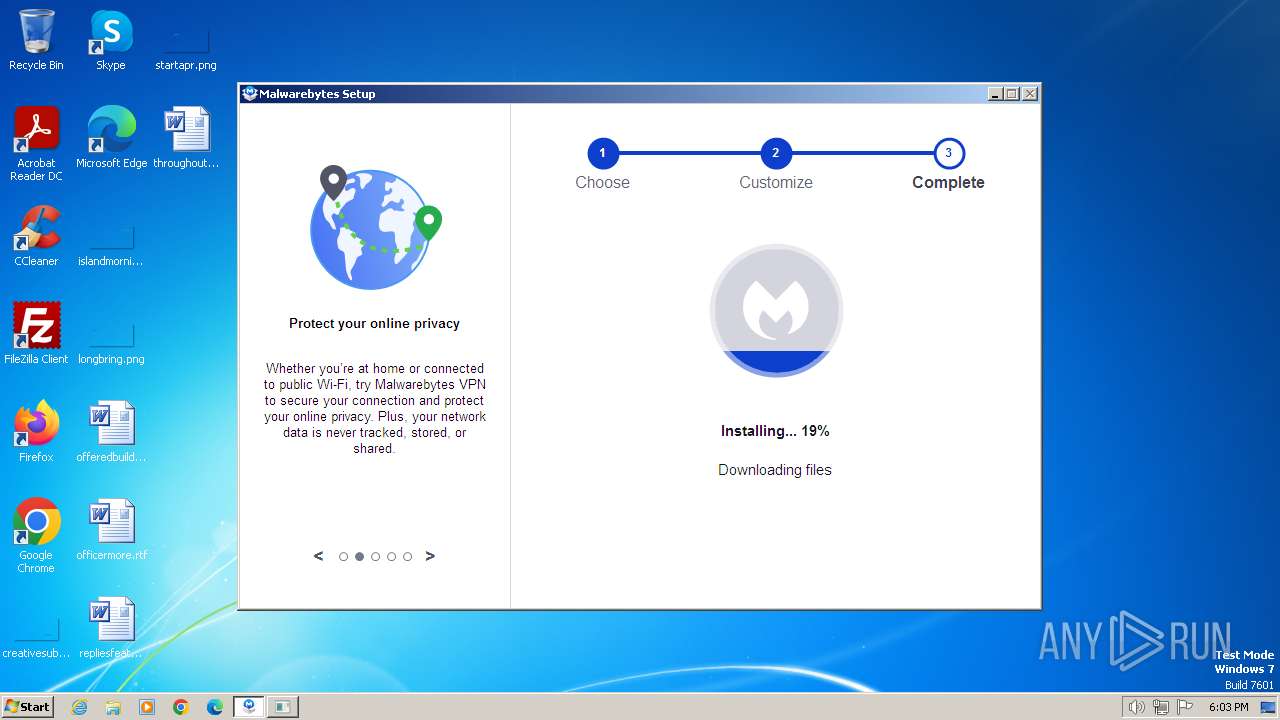Select the fourth carousel dot
Screen dimensions: 1280x720
(391, 557)
